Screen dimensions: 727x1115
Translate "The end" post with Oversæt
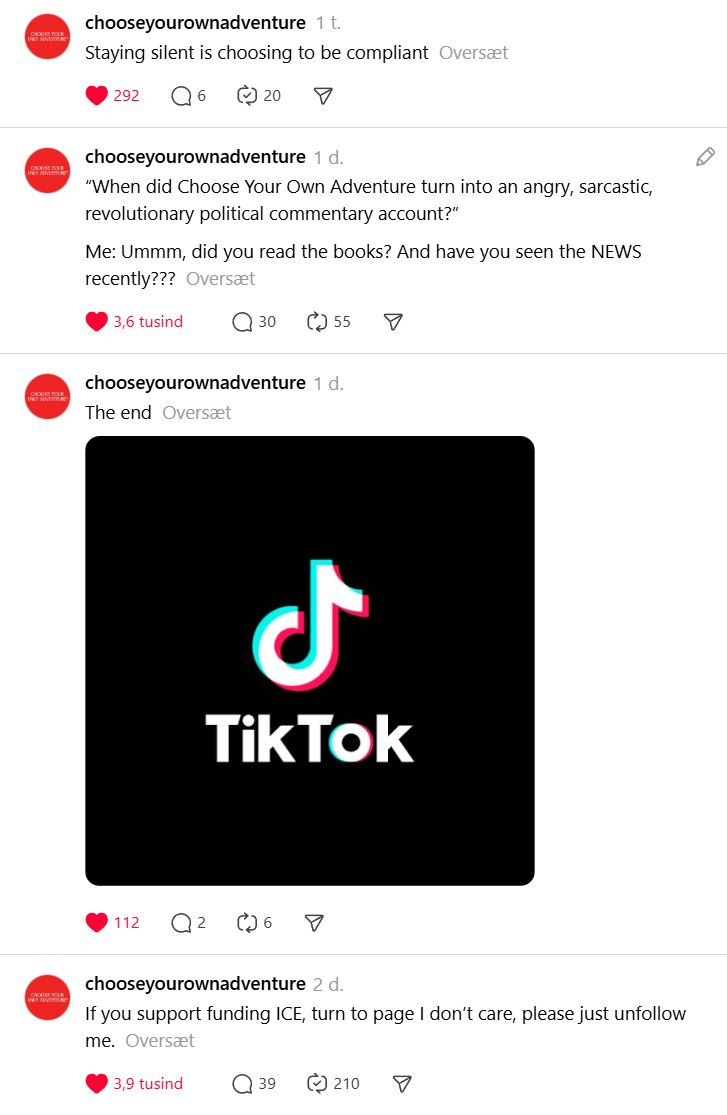[197, 413]
